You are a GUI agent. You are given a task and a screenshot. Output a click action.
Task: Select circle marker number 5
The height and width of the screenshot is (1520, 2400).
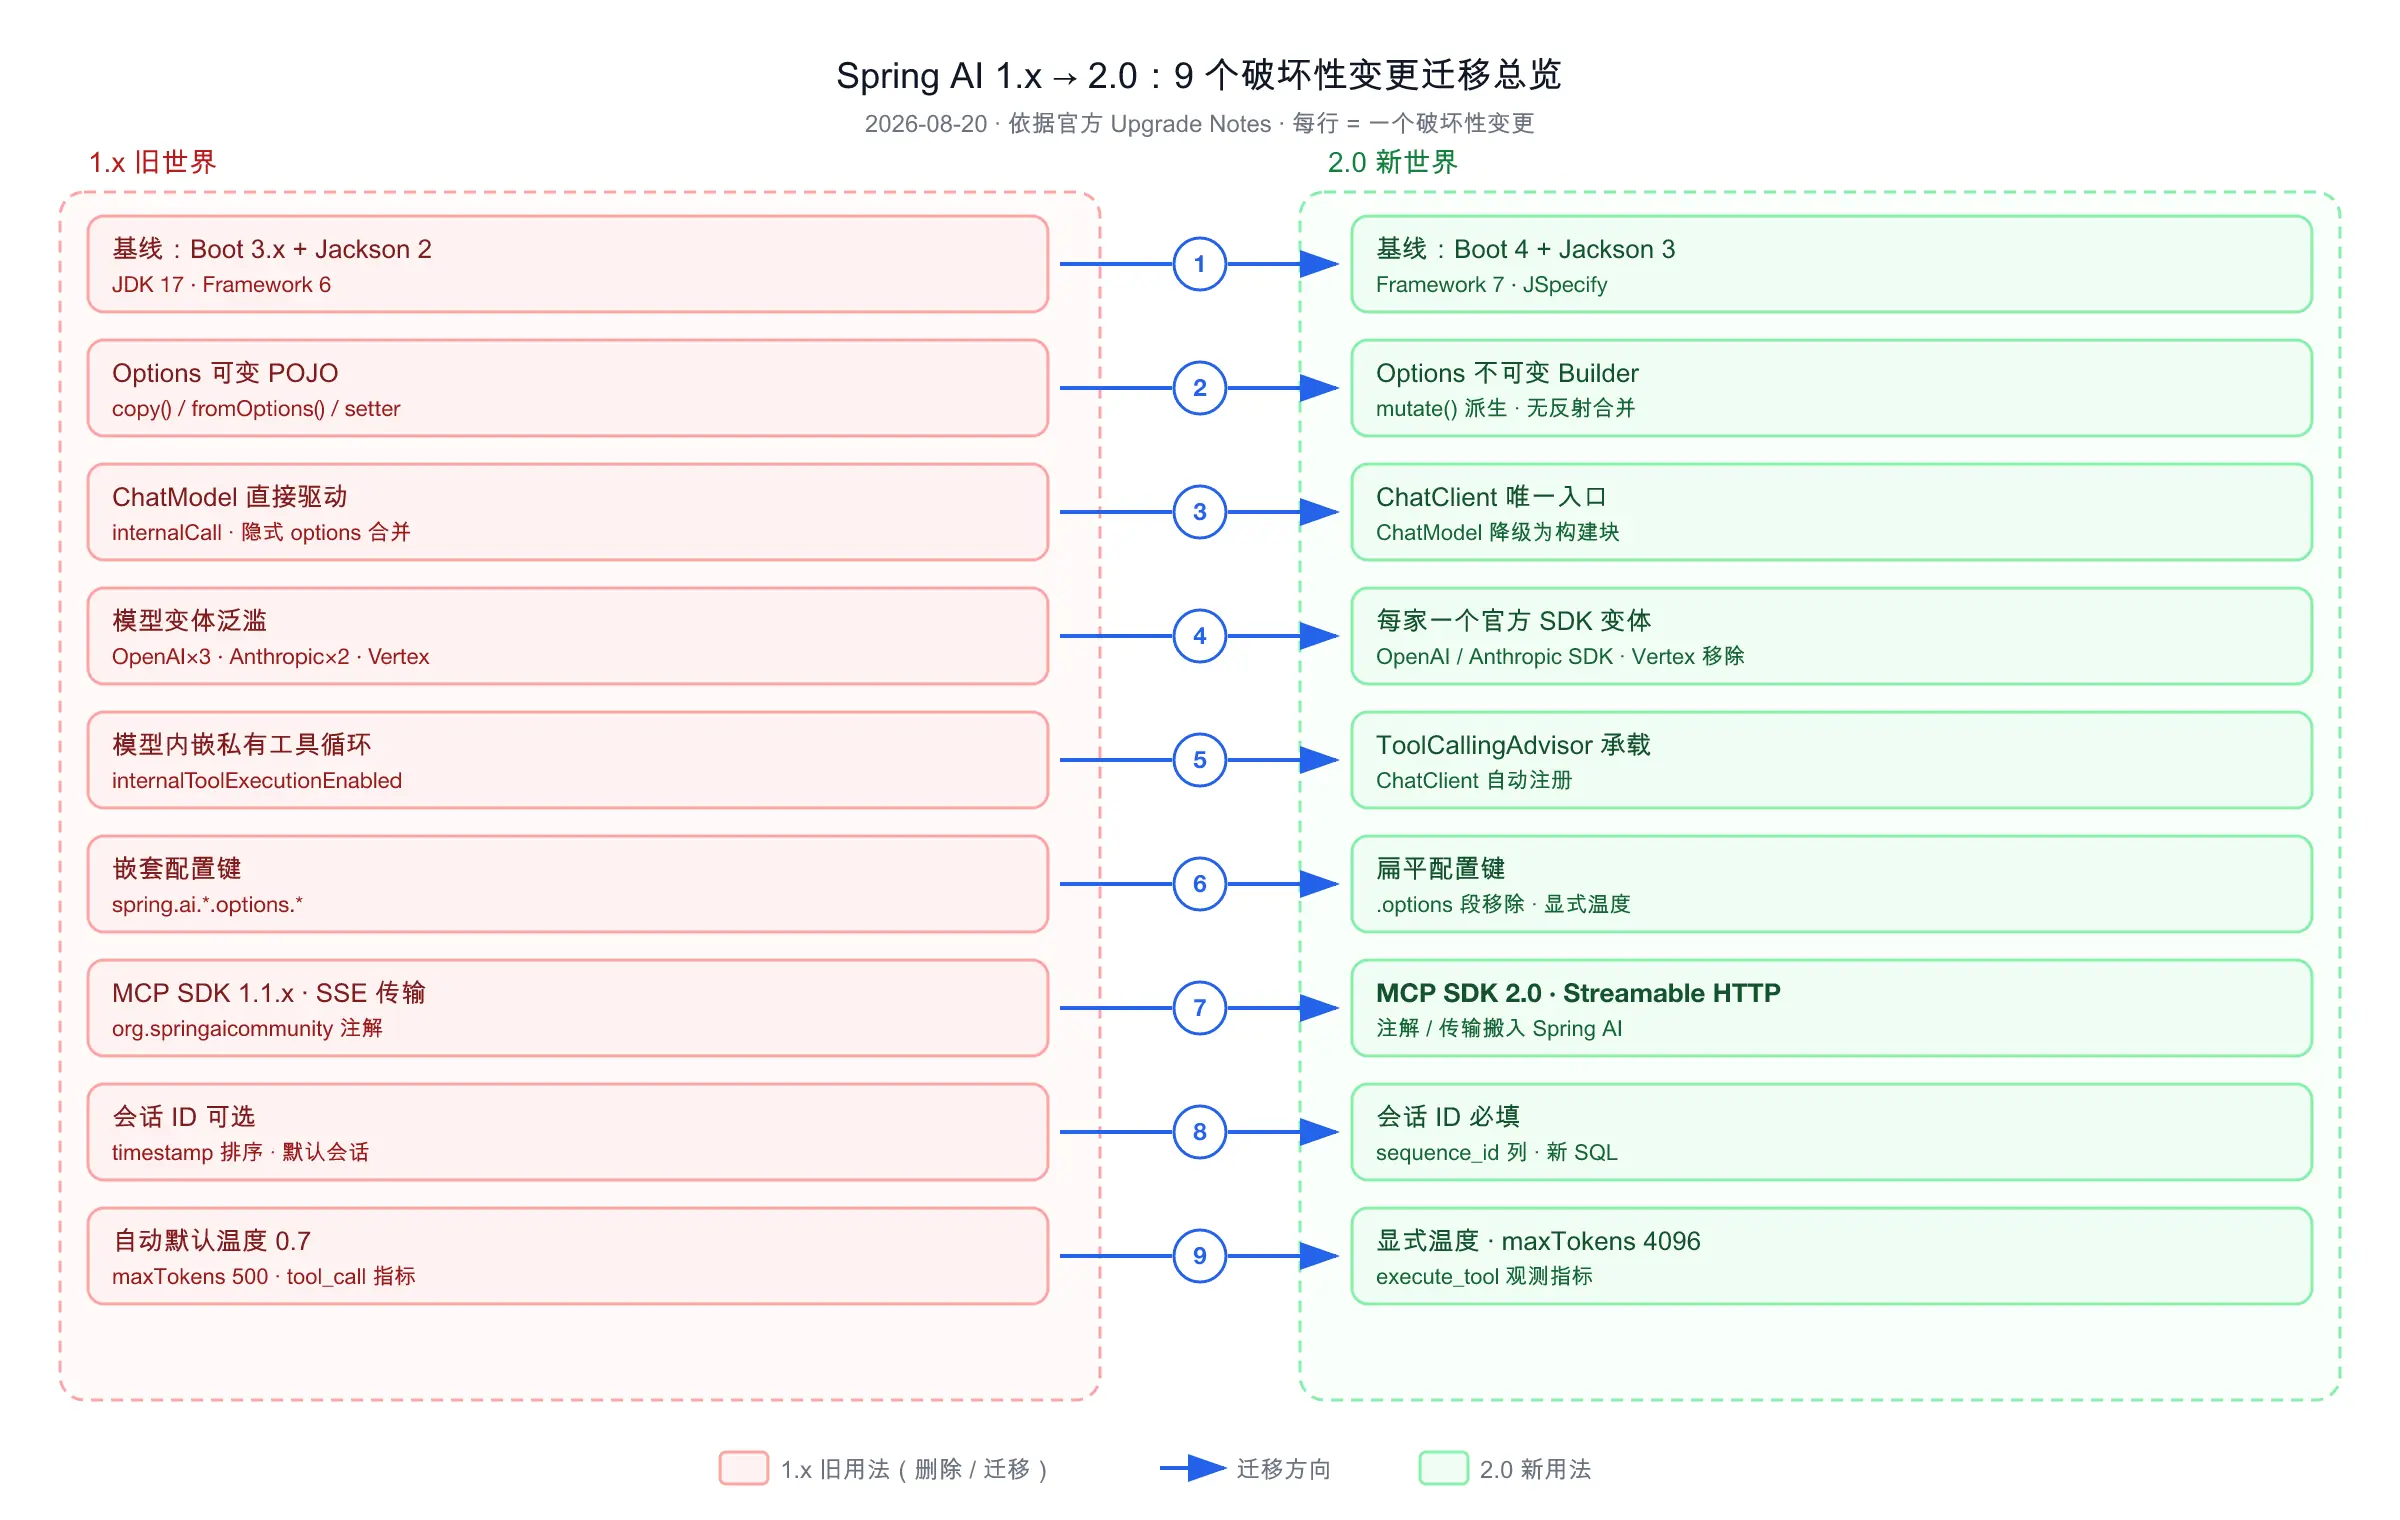tap(1199, 760)
